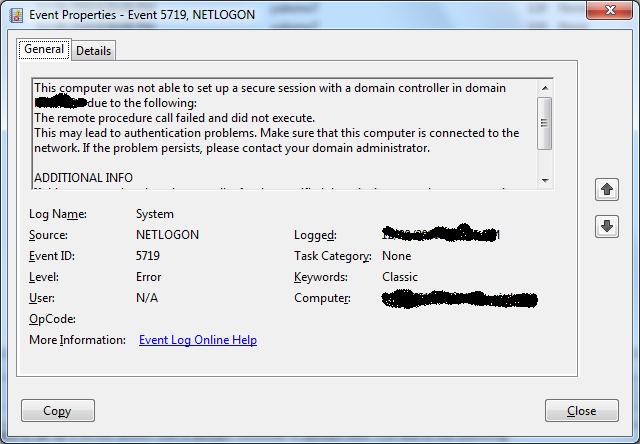This screenshot has width=640, height=444.
Task: Show the next event with down arrow
Action: [x=607, y=226]
